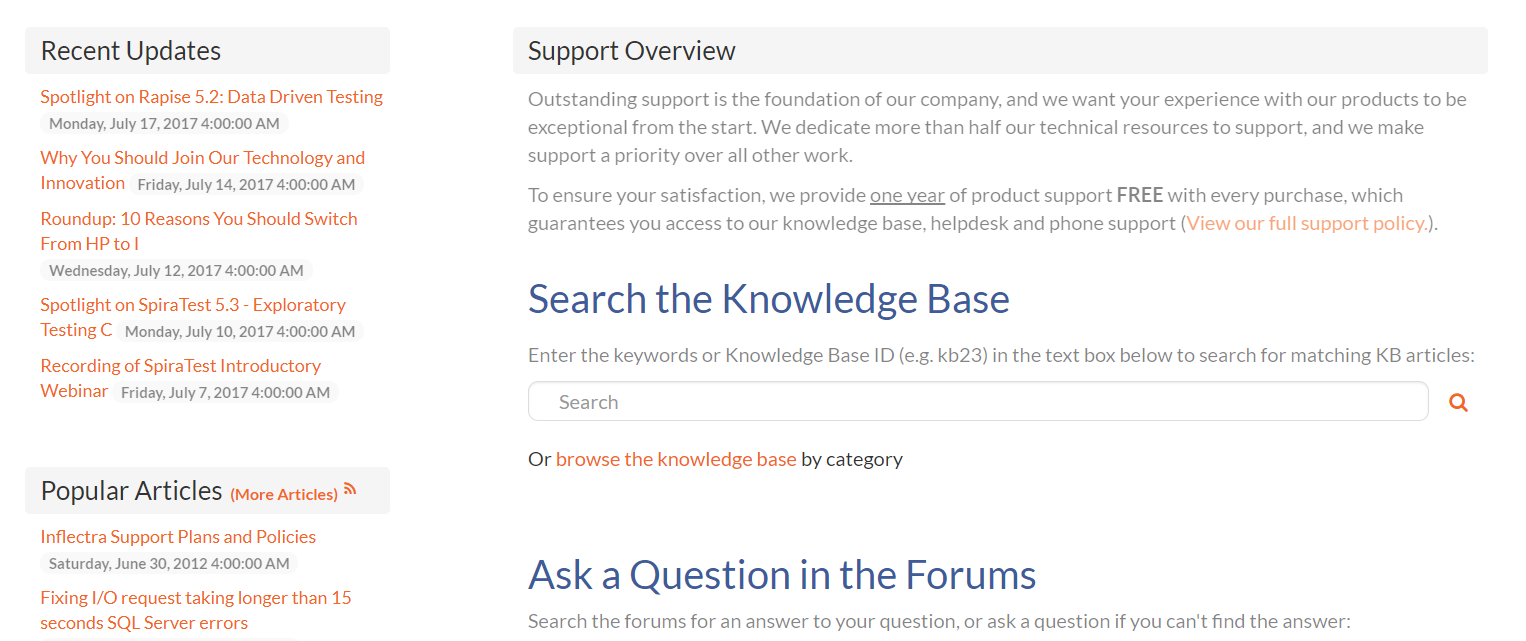Open Spotlight on Rapise 5.2 article
Viewport: 1526px width, 641px height.
[211, 97]
